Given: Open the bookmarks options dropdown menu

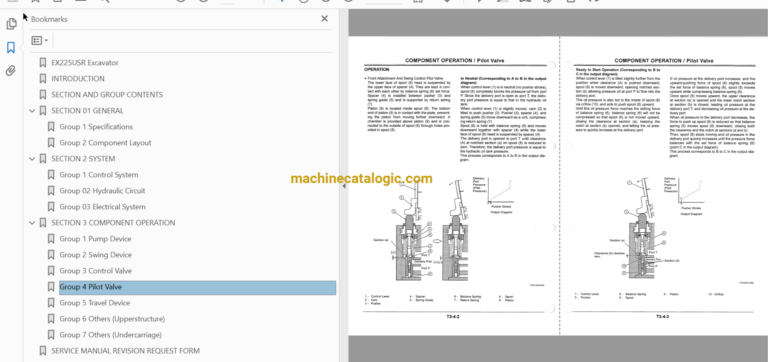Looking at the screenshot, I should point(40,41).
